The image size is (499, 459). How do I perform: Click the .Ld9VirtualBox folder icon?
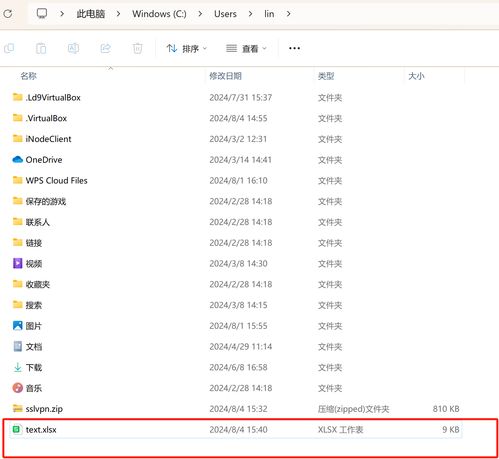(17, 97)
